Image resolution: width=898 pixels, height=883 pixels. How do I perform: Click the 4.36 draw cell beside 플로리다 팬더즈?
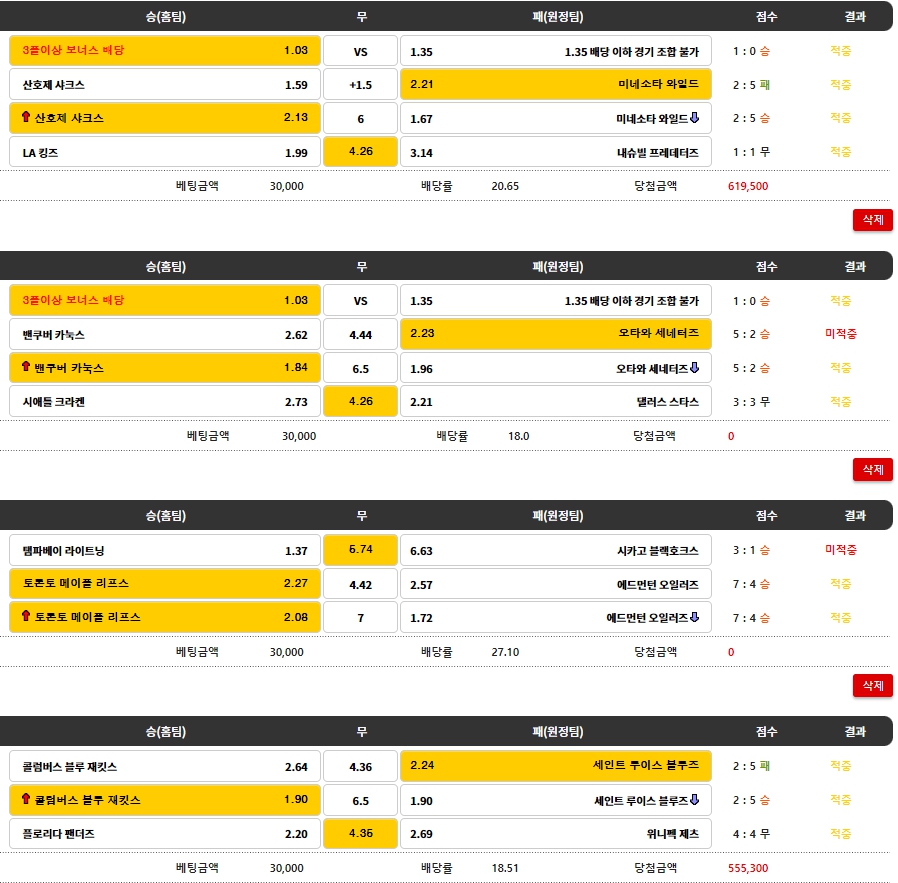point(360,833)
